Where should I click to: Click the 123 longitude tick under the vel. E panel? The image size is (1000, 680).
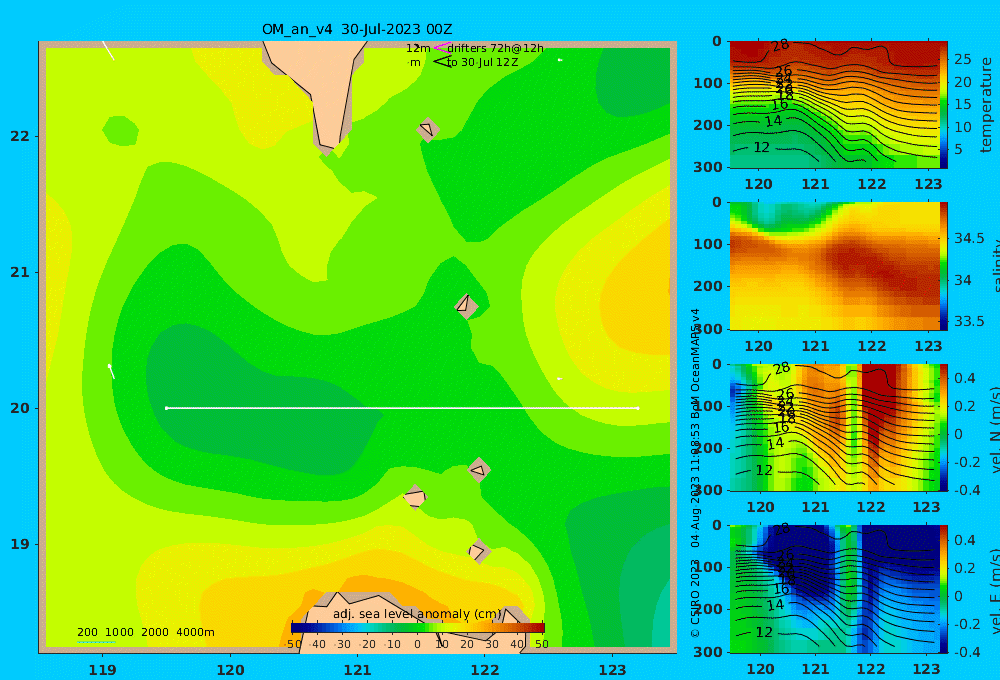(926, 669)
